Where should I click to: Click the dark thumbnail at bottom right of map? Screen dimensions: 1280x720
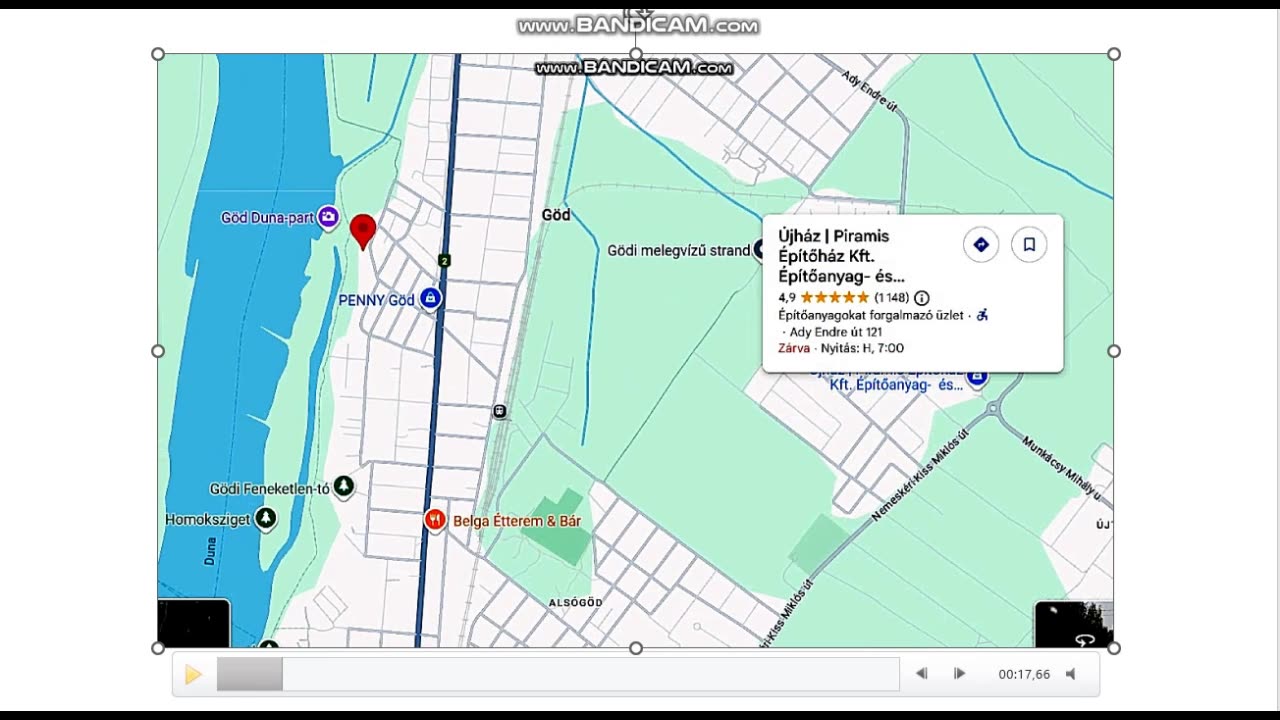(1074, 624)
